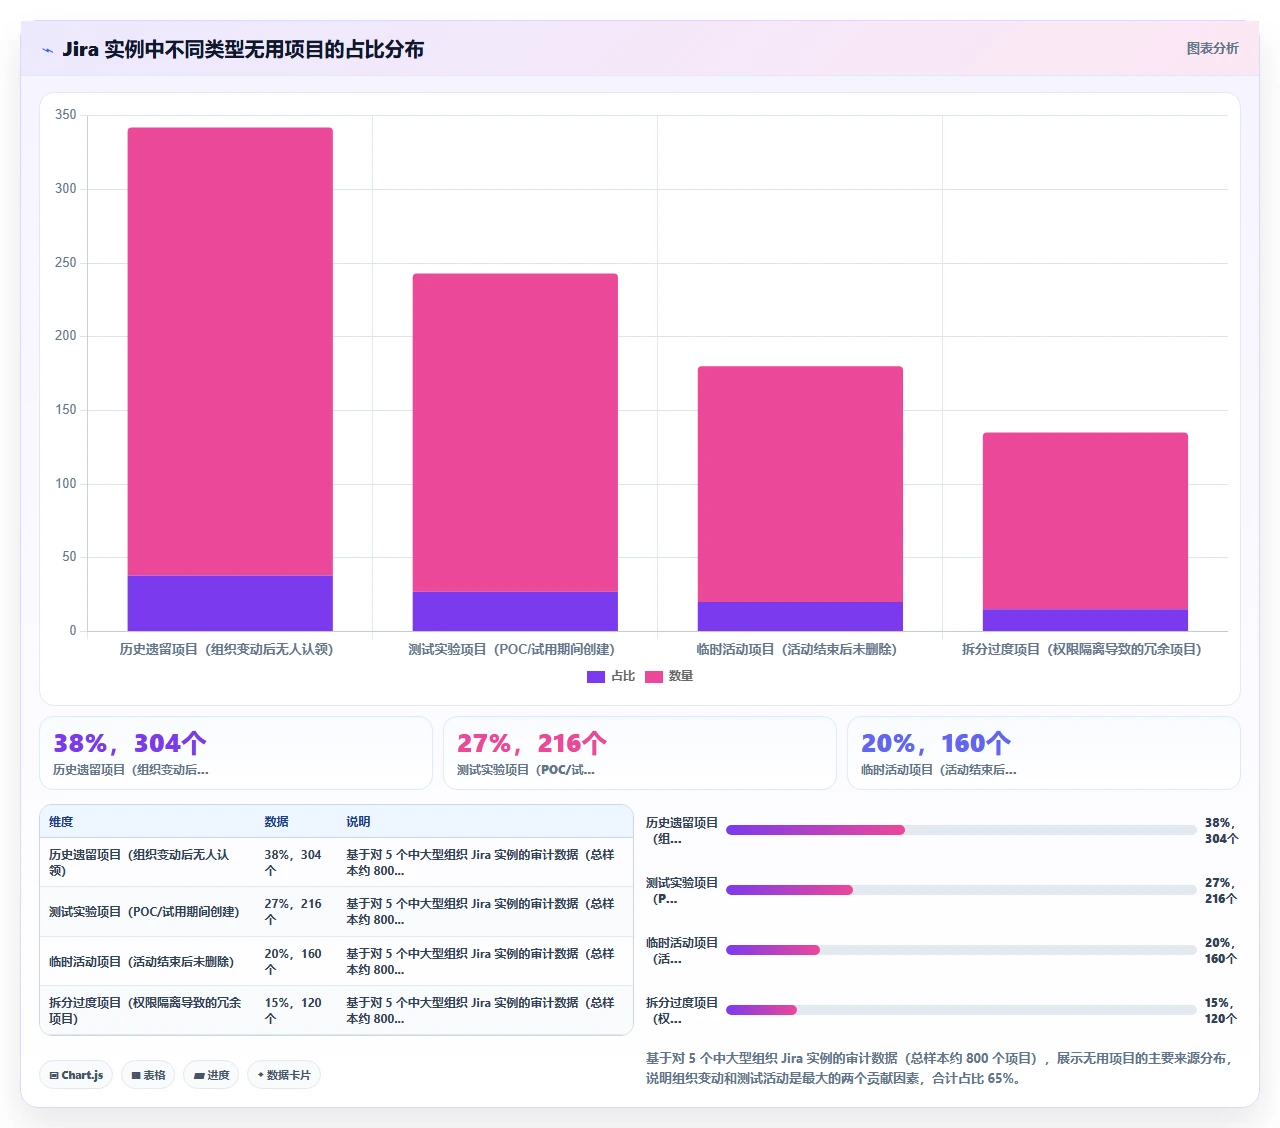Viewport: 1280px width, 1128px height.
Task: Click the 历史遗留项目 progress bar at 38%
Action: [961, 830]
